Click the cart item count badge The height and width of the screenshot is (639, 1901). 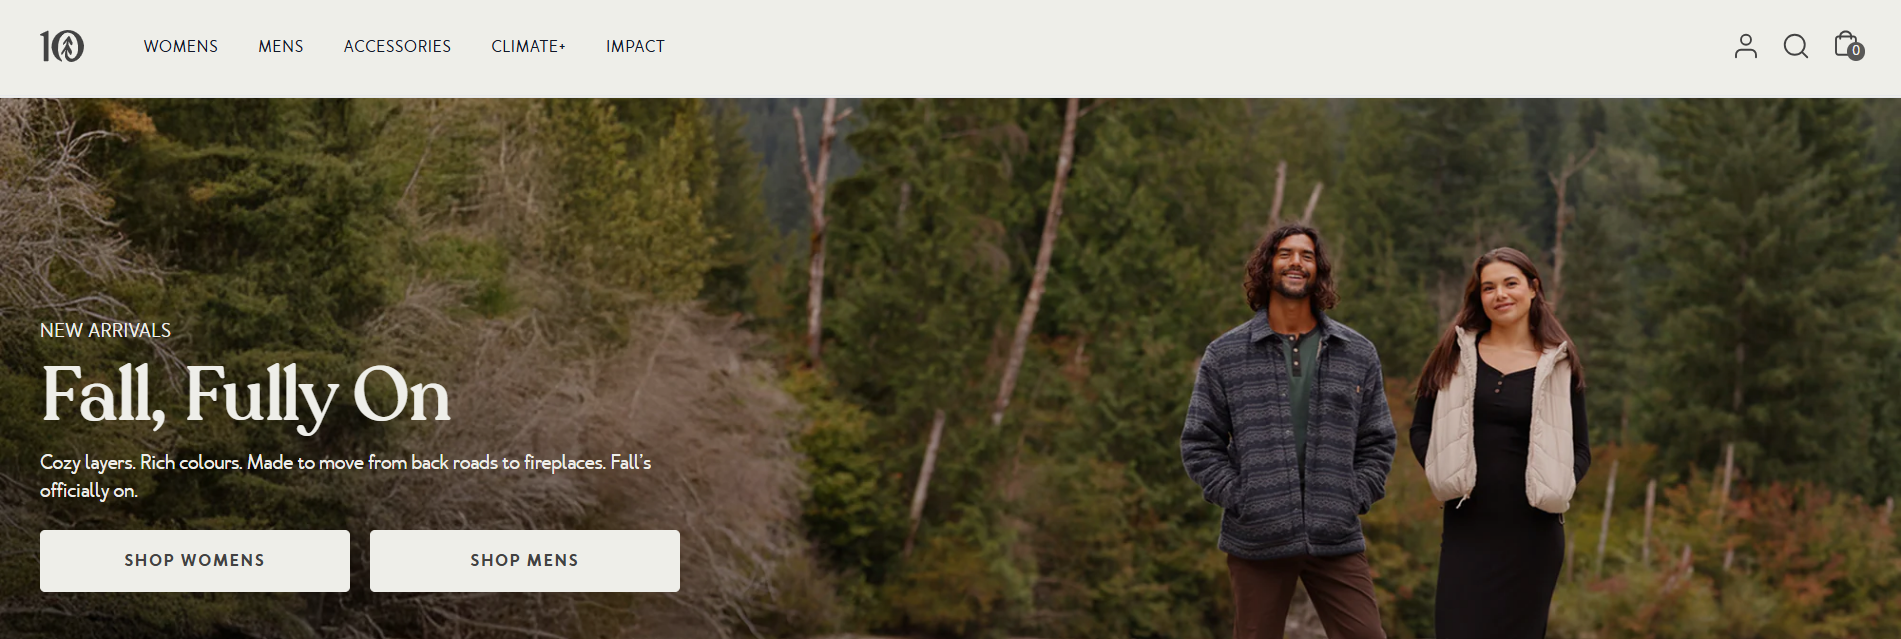pos(1856,52)
